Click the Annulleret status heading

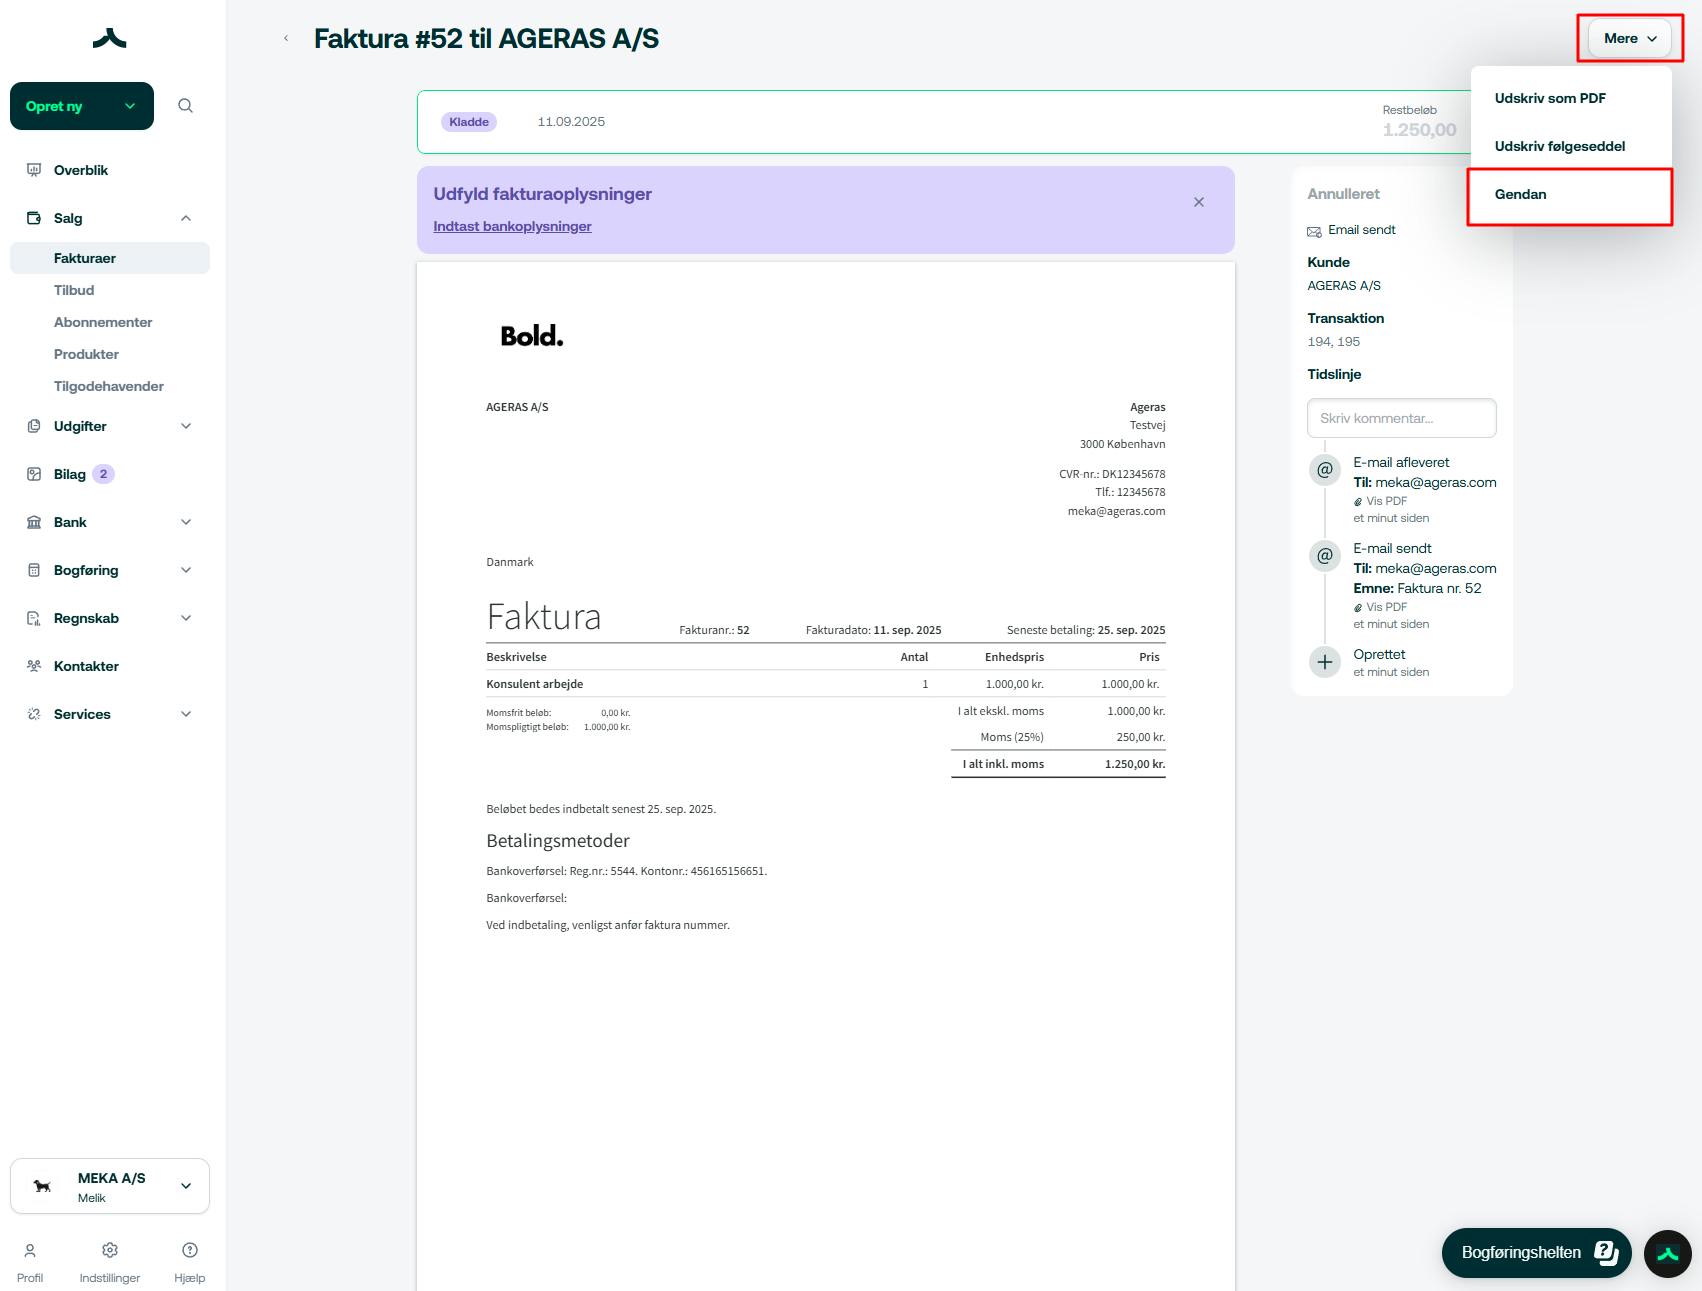click(1343, 194)
